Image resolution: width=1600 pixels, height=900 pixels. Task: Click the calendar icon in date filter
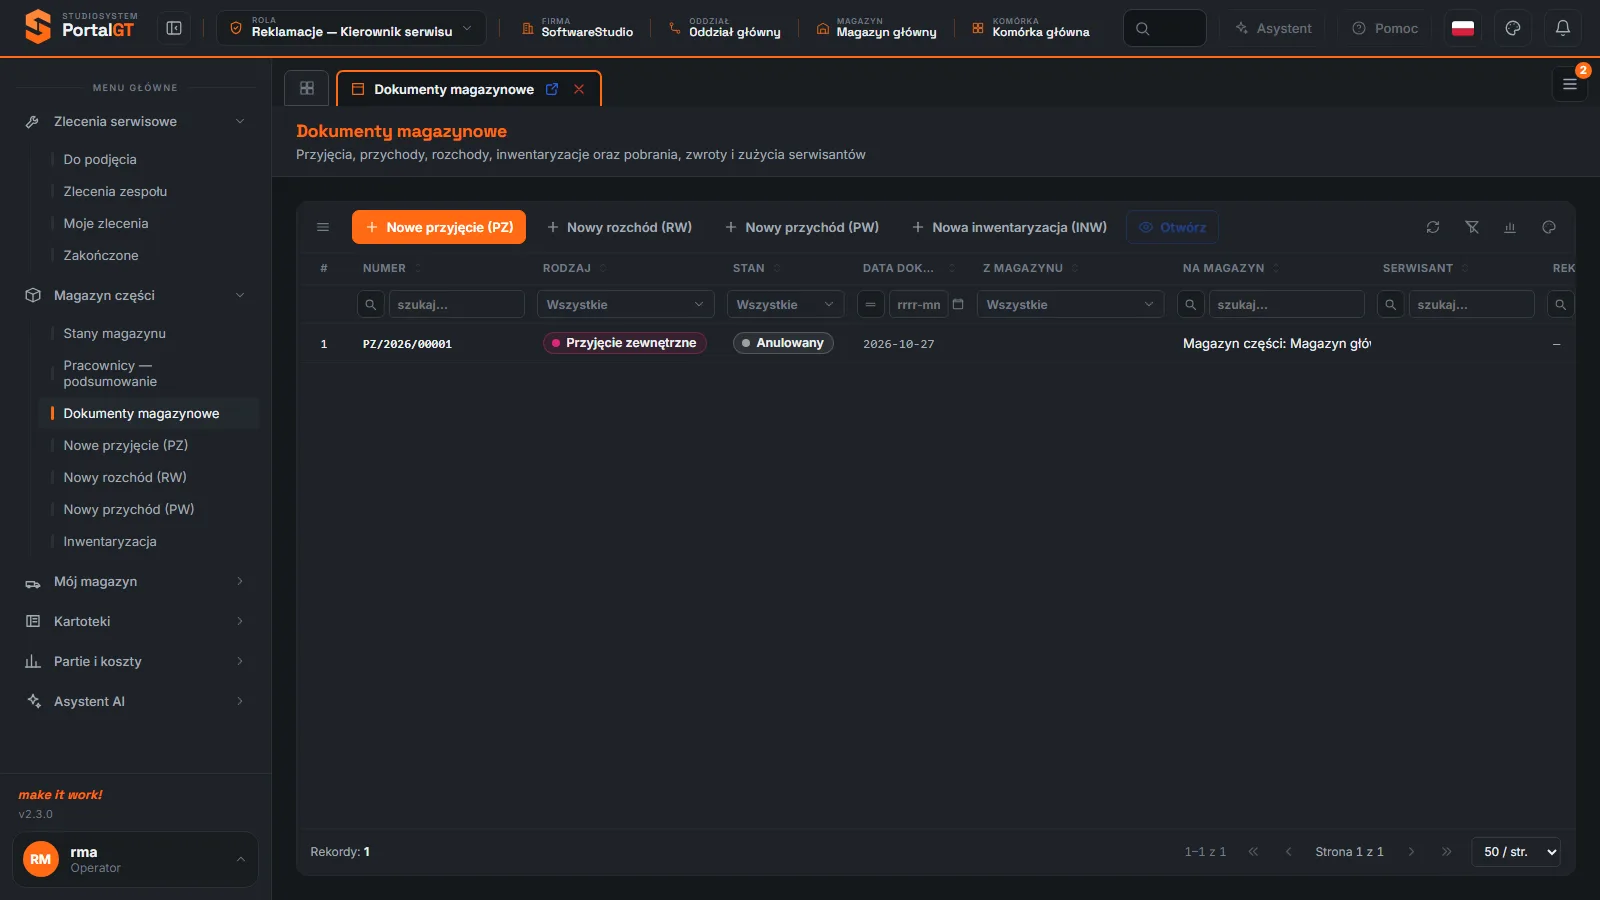coord(958,304)
